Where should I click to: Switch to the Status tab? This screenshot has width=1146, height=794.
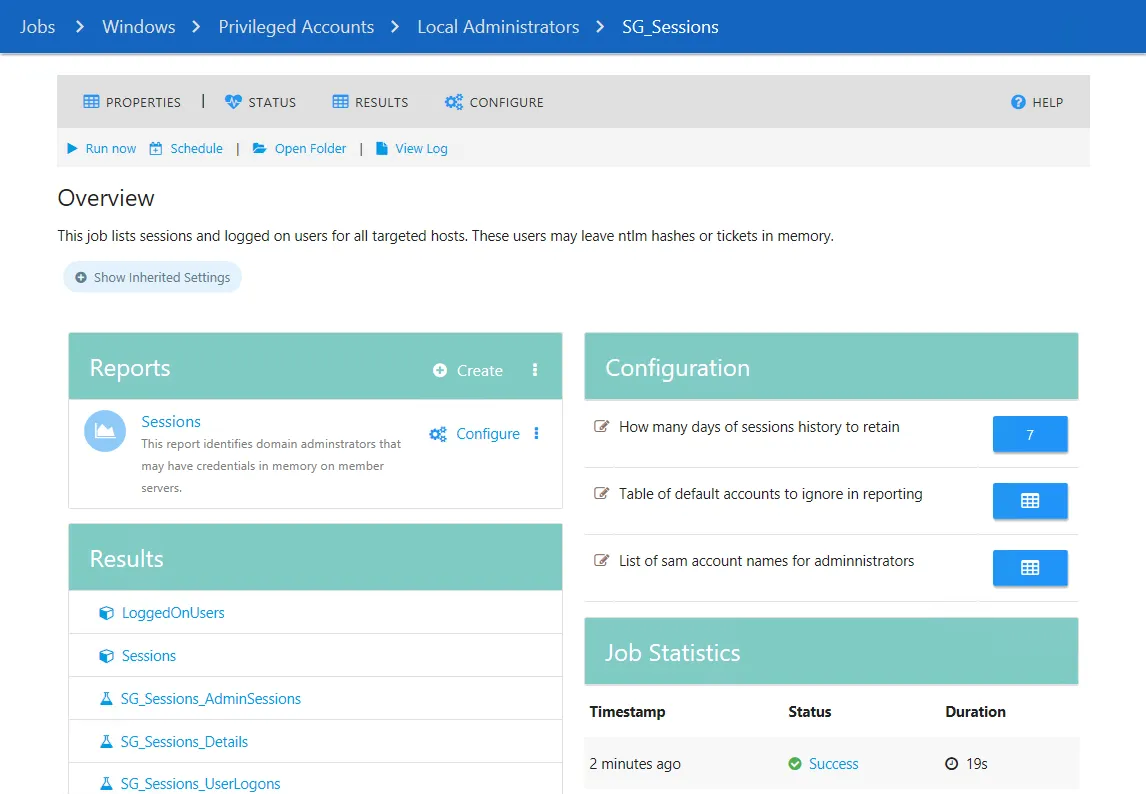point(260,102)
